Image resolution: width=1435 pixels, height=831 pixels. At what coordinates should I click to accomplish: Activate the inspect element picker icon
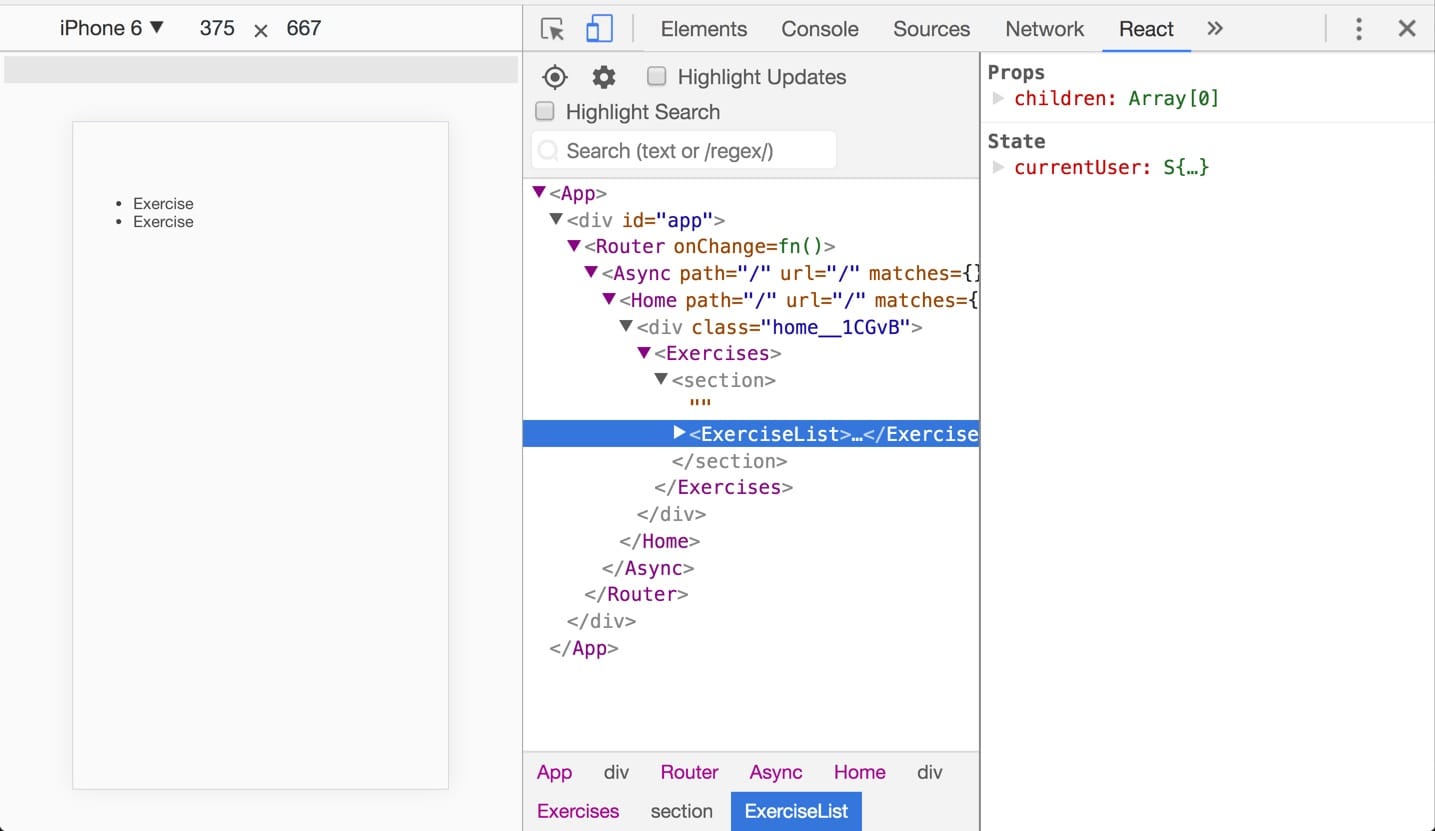coord(552,29)
